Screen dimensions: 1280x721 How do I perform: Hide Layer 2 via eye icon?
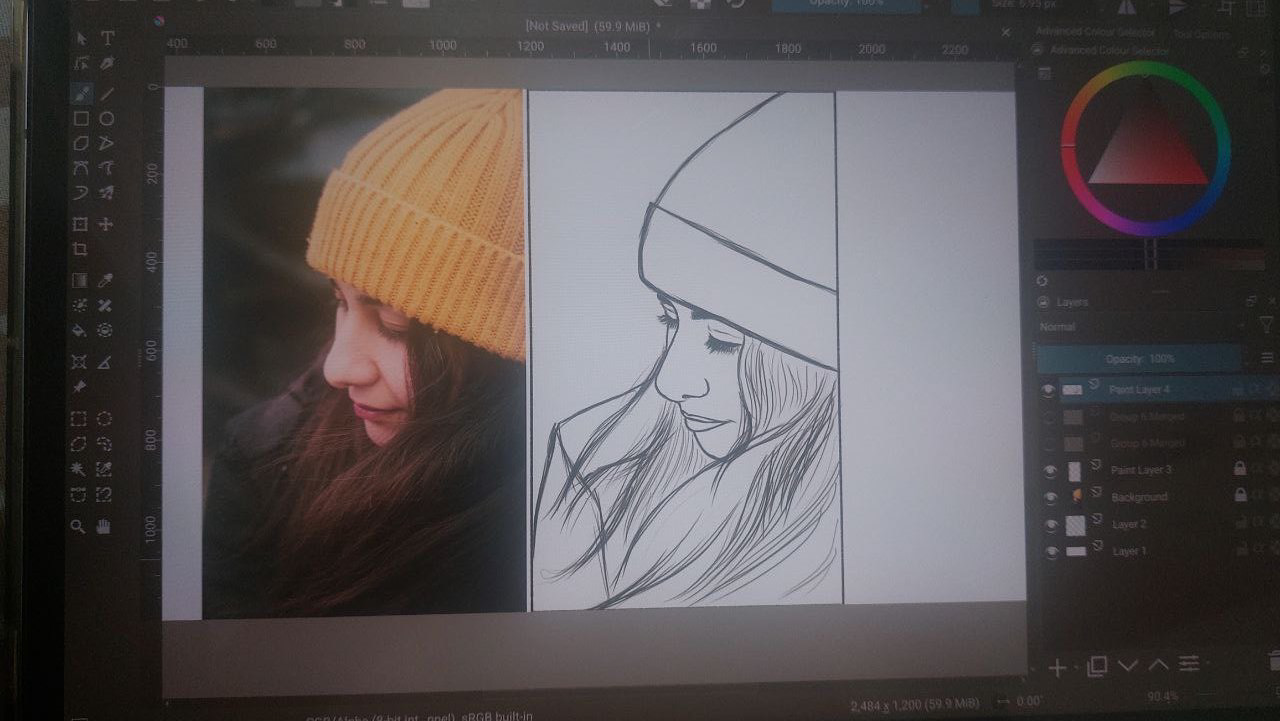click(1051, 524)
